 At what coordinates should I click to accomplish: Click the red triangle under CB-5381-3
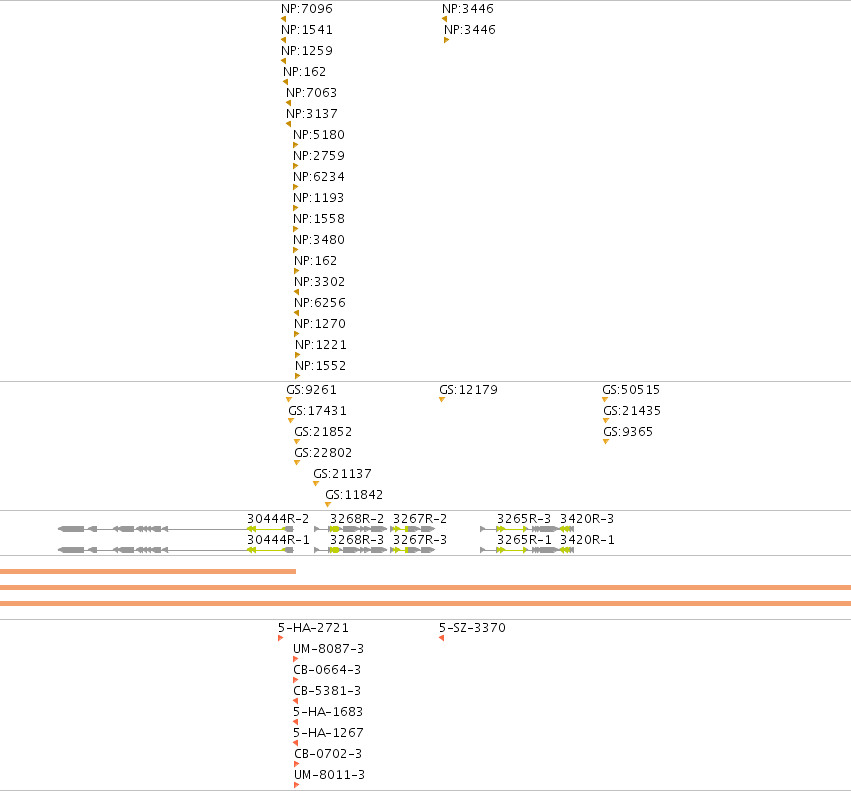[295, 701]
